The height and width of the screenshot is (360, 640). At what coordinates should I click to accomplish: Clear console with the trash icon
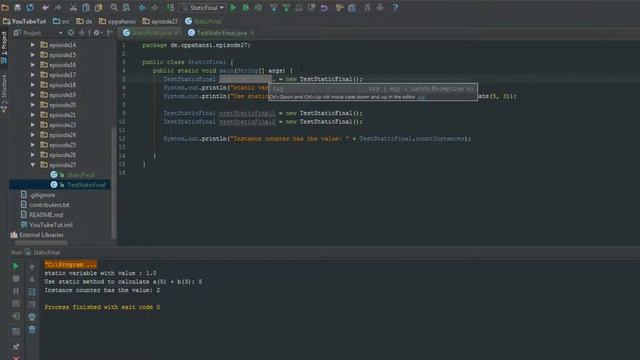coord(32,329)
